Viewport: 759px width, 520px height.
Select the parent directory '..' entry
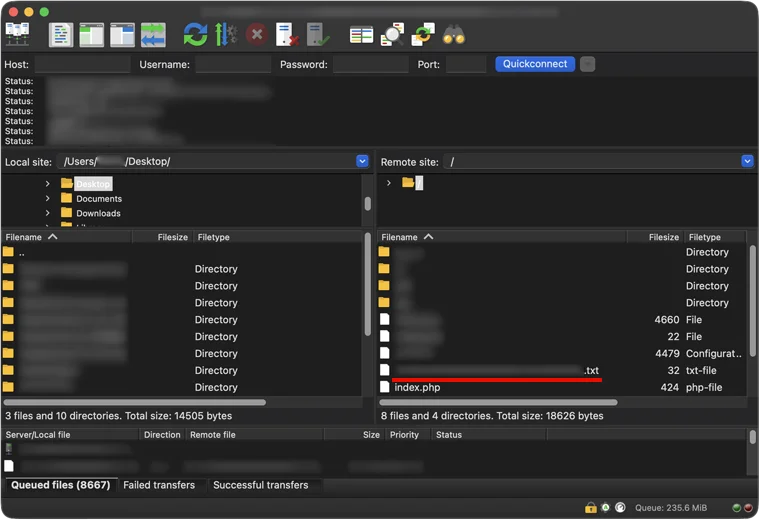(x=182, y=252)
